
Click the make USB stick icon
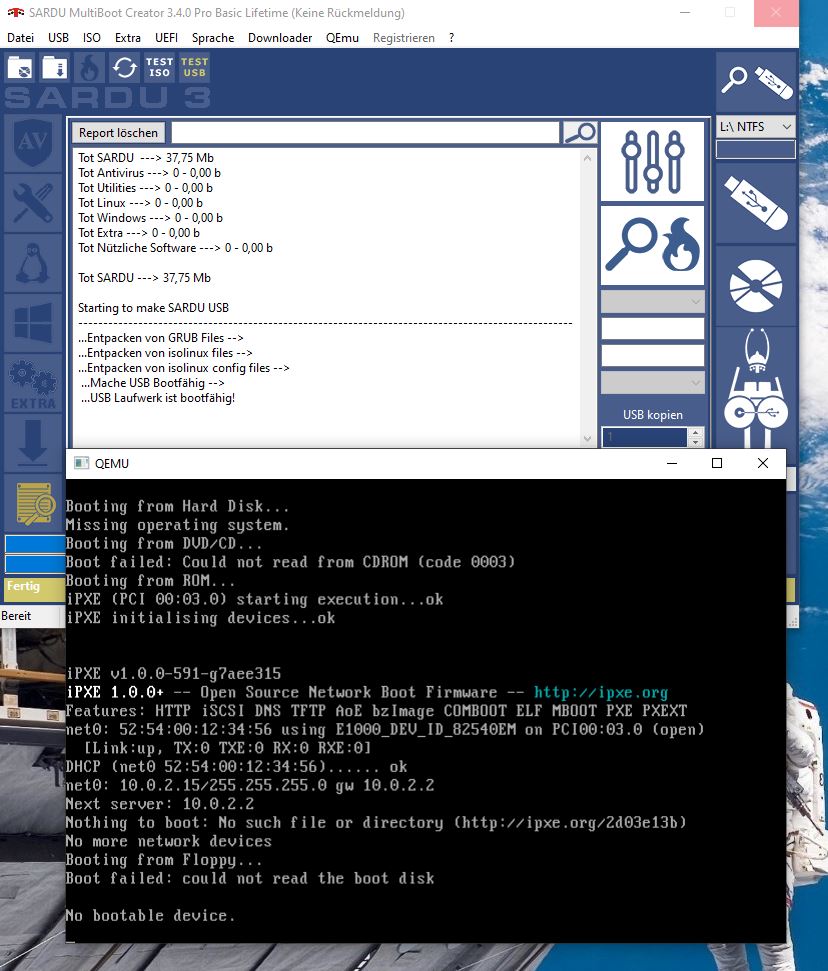click(x=756, y=203)
